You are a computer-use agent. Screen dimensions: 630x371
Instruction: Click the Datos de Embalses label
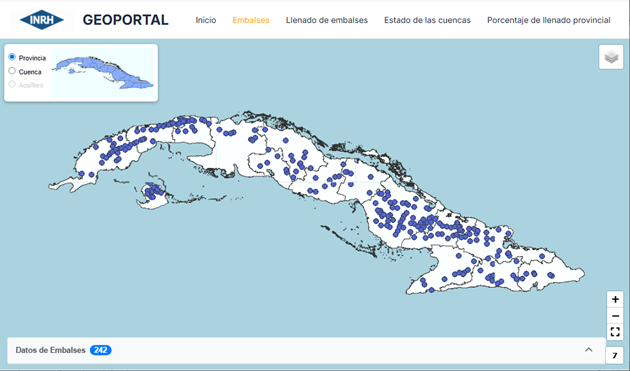coord(50,350)
